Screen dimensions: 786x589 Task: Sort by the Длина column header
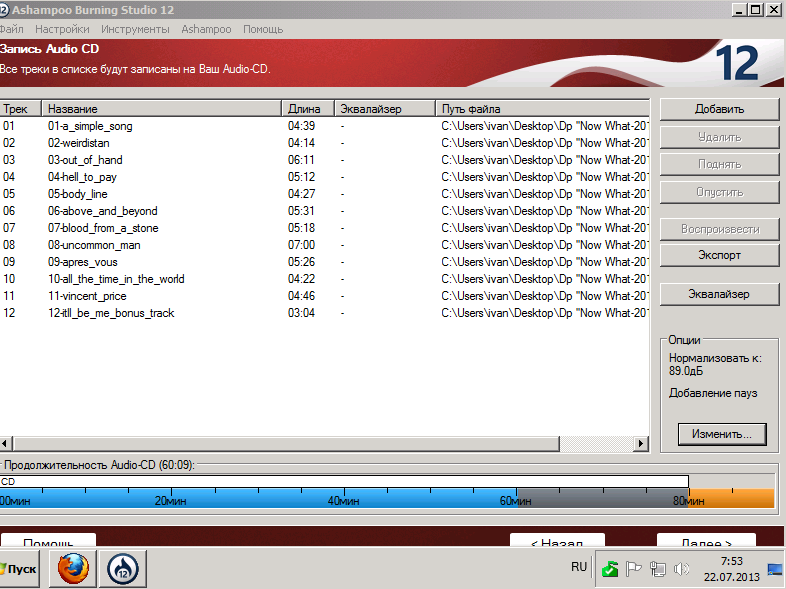pos(308,109)
